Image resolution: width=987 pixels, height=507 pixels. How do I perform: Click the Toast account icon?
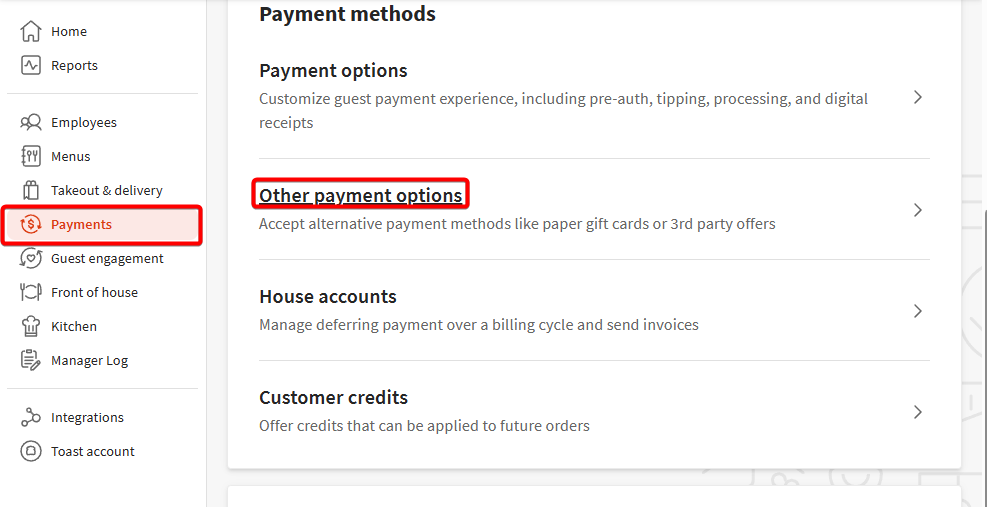pyautogui.click(x=31, y=451)
